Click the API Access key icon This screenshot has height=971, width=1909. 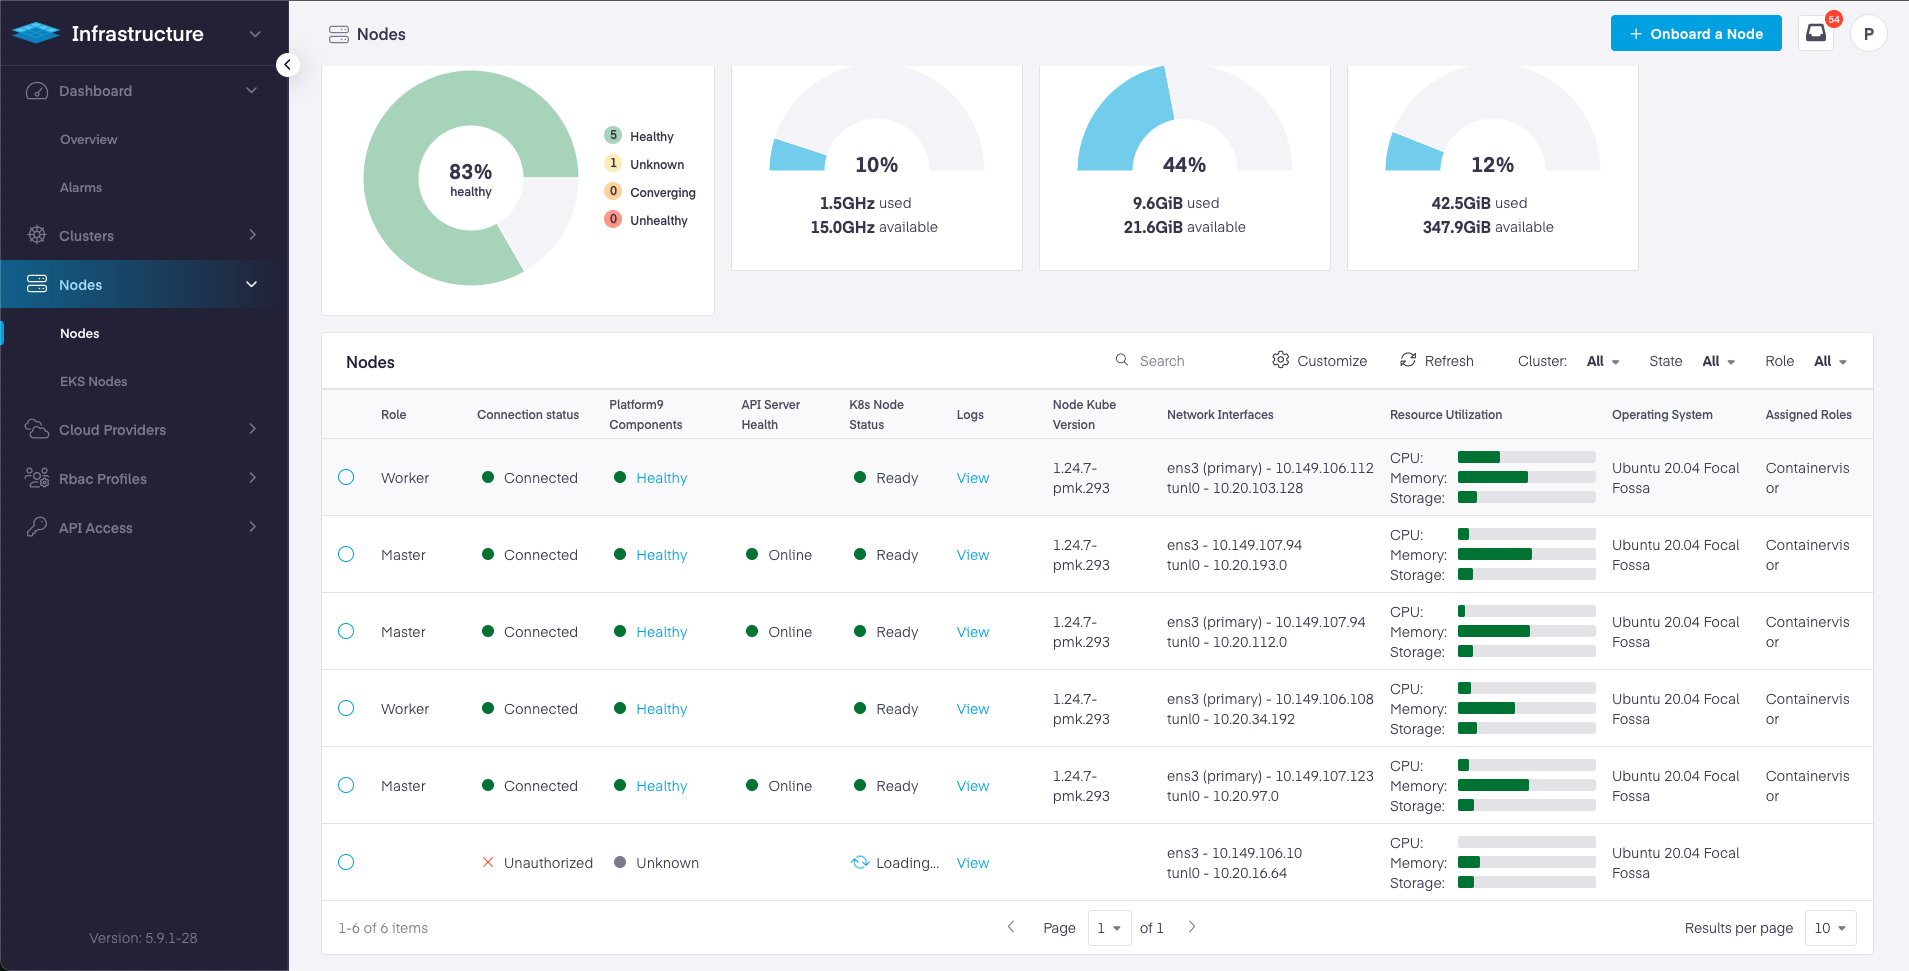click(x=37, y=527)
